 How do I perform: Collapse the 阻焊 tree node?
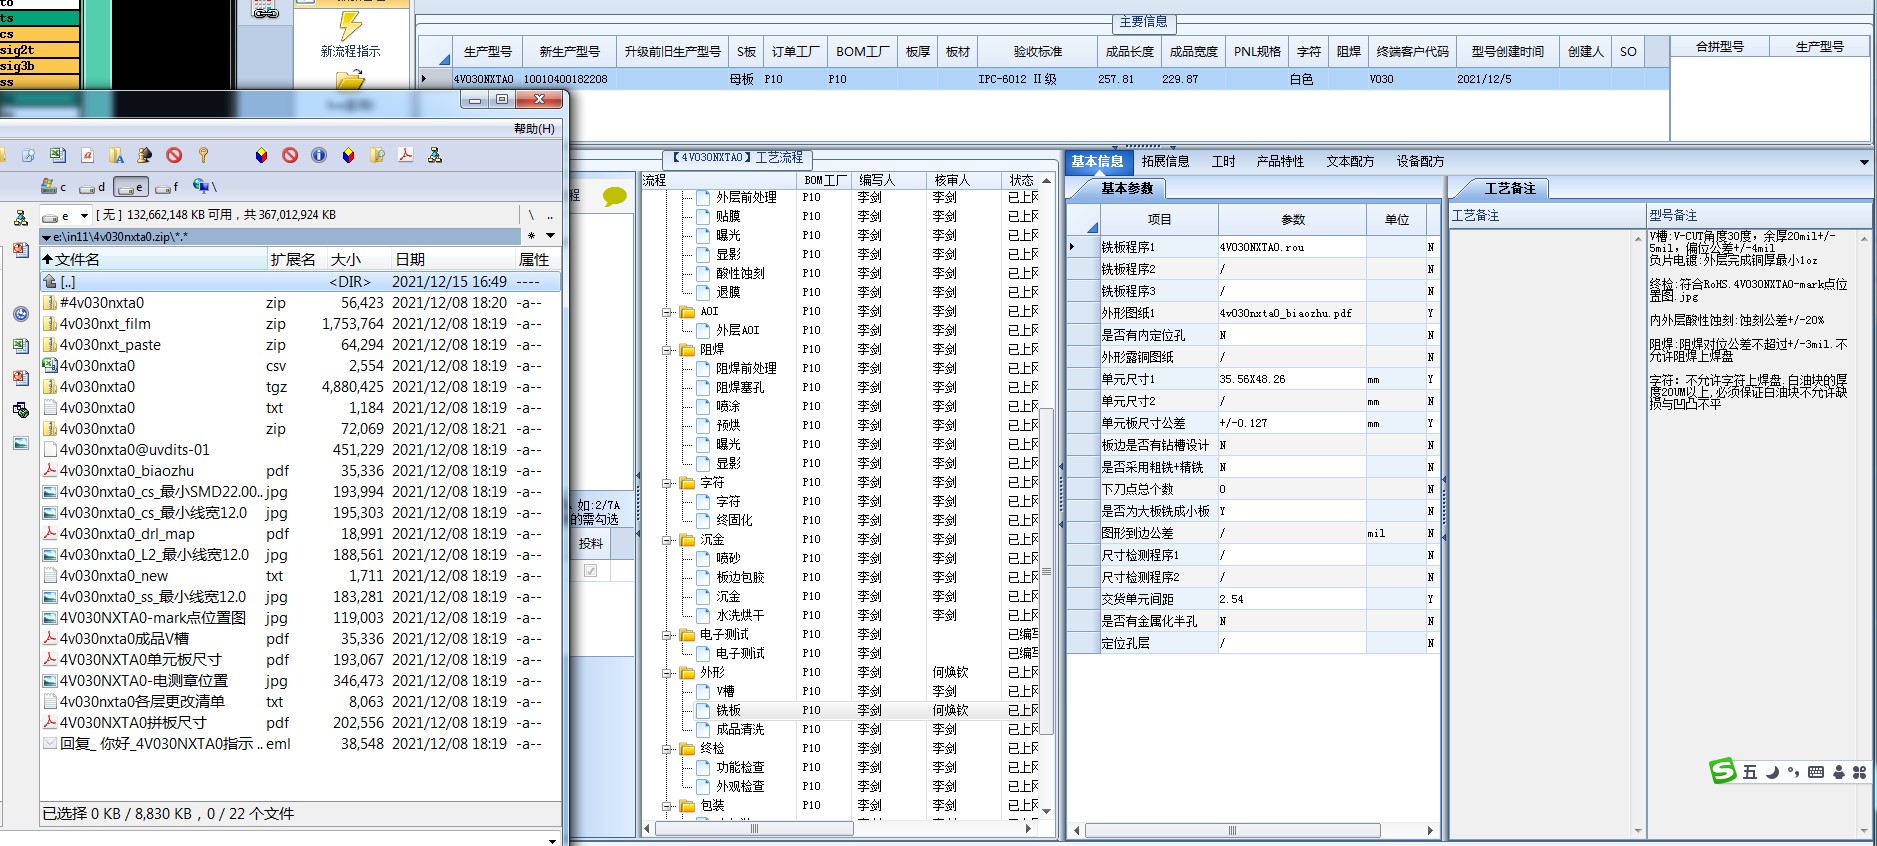(x=667, y=350)
